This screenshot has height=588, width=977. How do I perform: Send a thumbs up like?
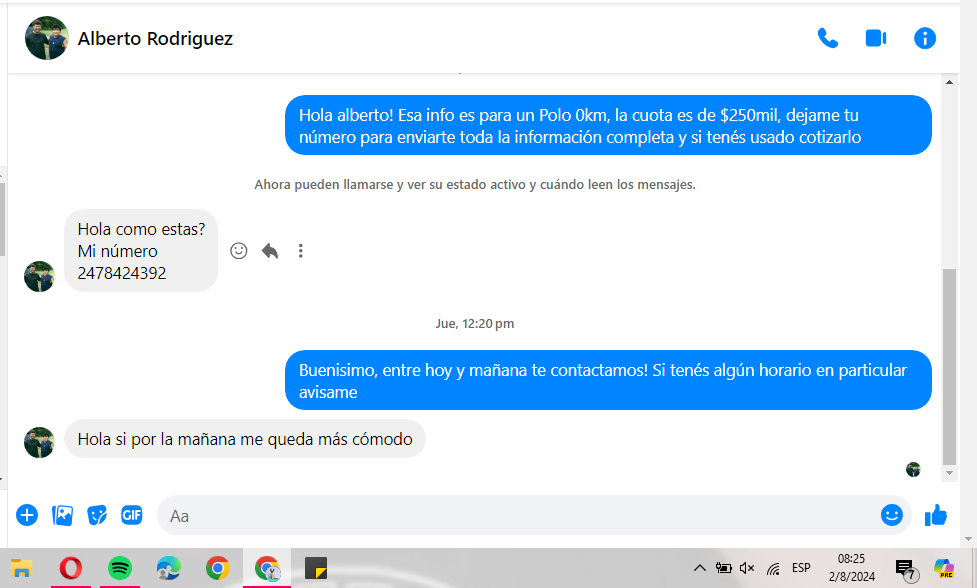(x=936, y=516)
